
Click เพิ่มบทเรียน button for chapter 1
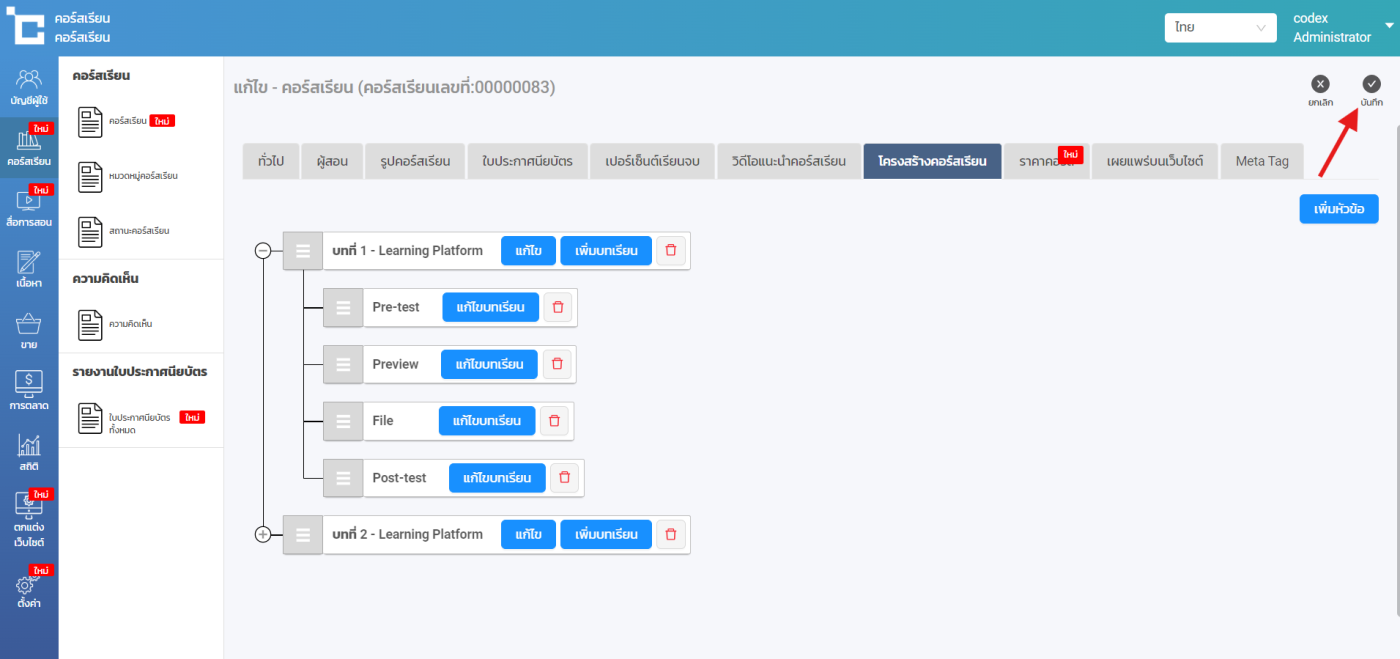606,251
